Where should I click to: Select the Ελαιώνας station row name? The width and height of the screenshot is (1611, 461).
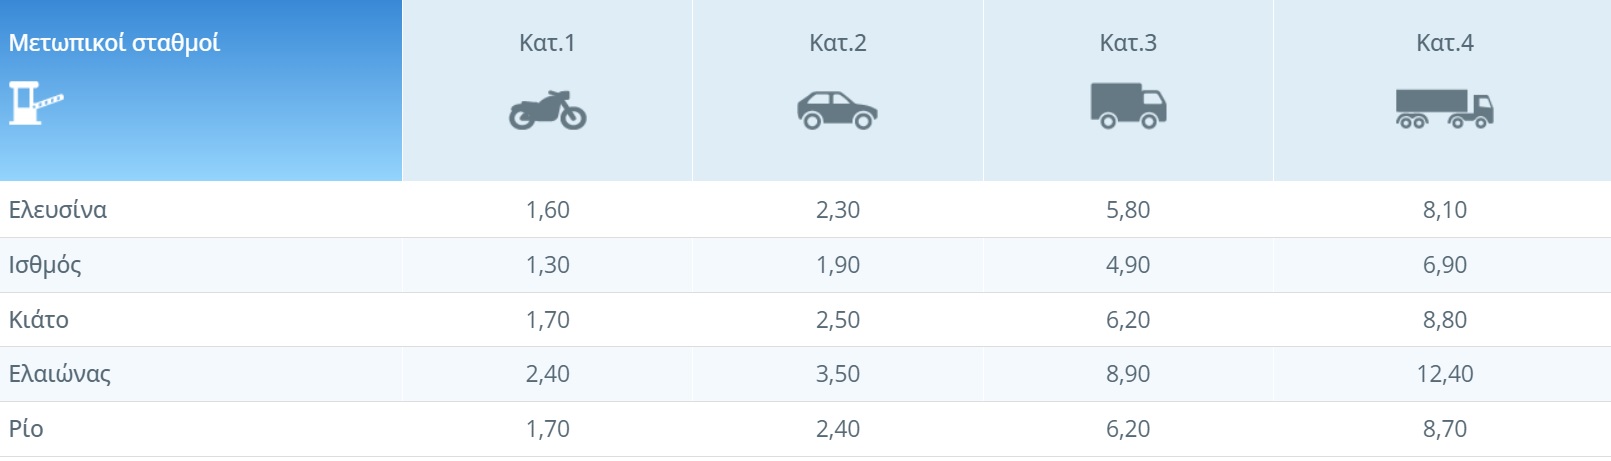[60, 374]
